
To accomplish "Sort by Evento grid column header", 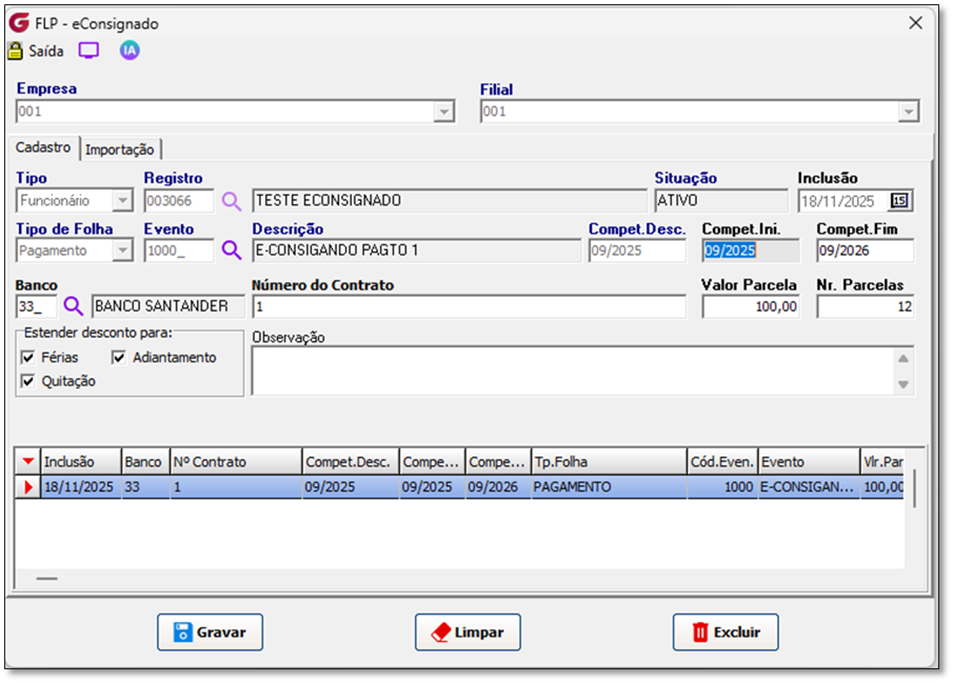I will [809, 462].
